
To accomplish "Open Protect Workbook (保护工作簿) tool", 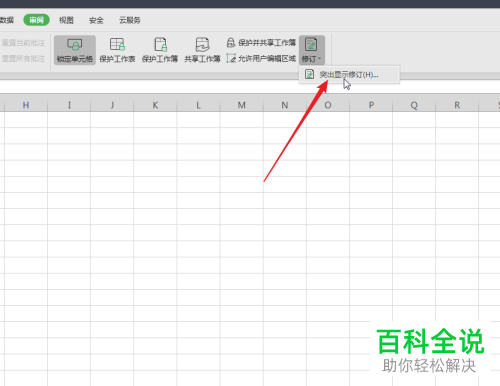I will click(160, 50).
